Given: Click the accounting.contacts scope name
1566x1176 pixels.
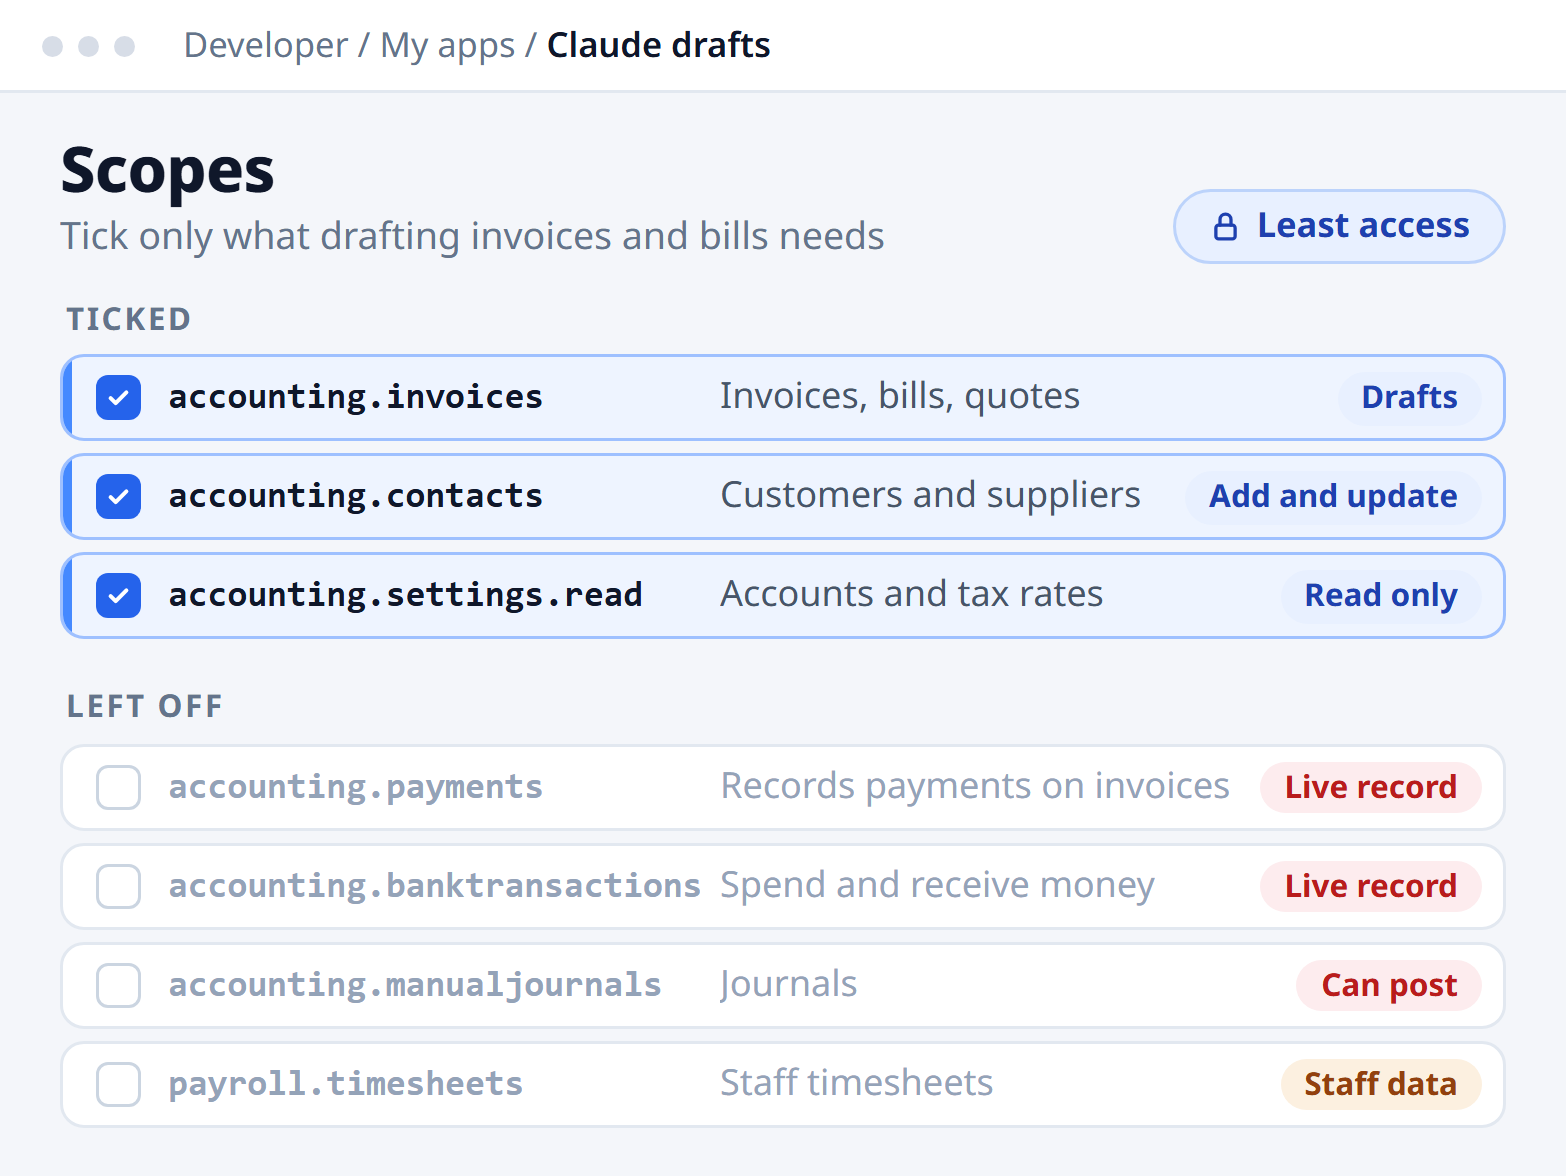Looking at the screenshot, I should (355, 496).
